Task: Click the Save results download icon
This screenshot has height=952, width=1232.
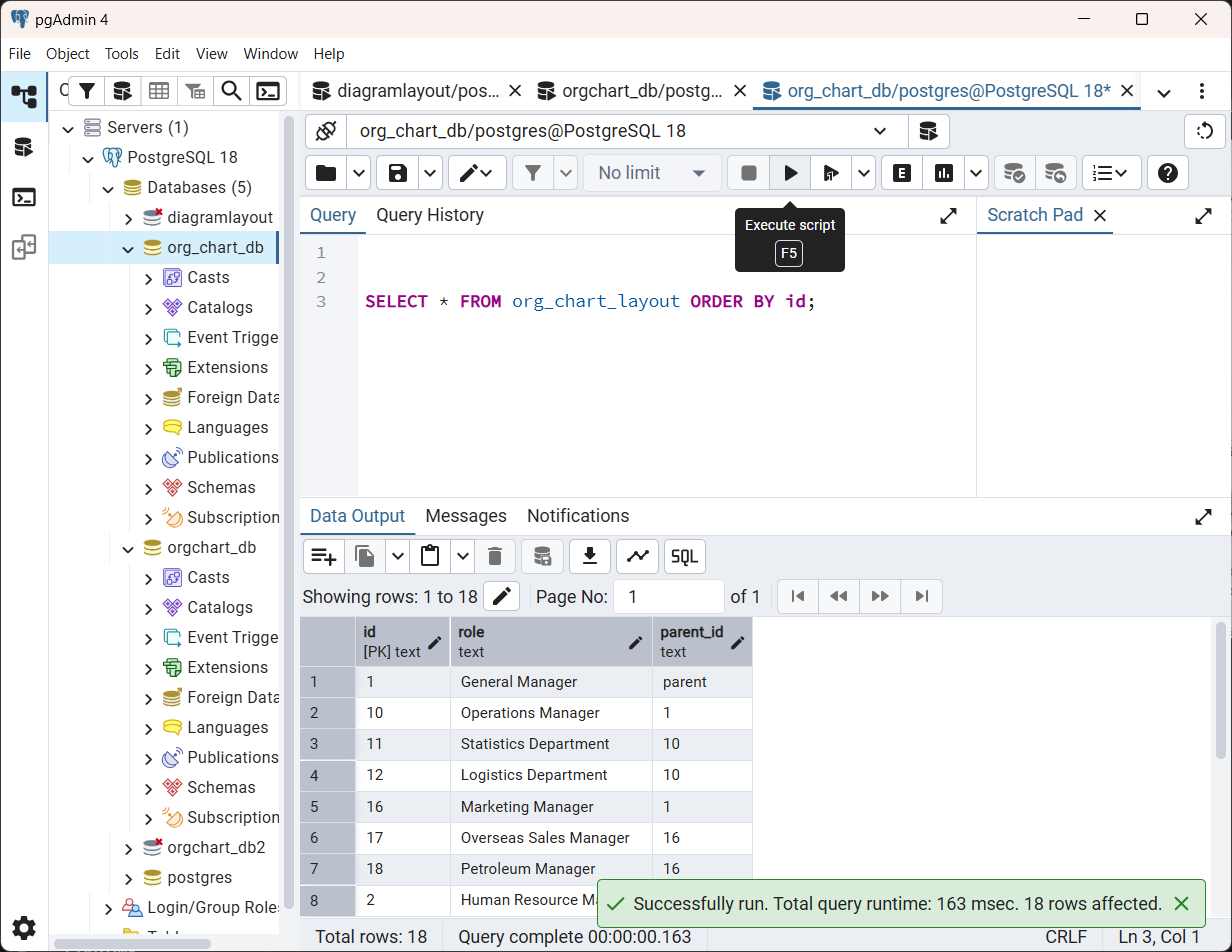Action: [x=590, y=557]
